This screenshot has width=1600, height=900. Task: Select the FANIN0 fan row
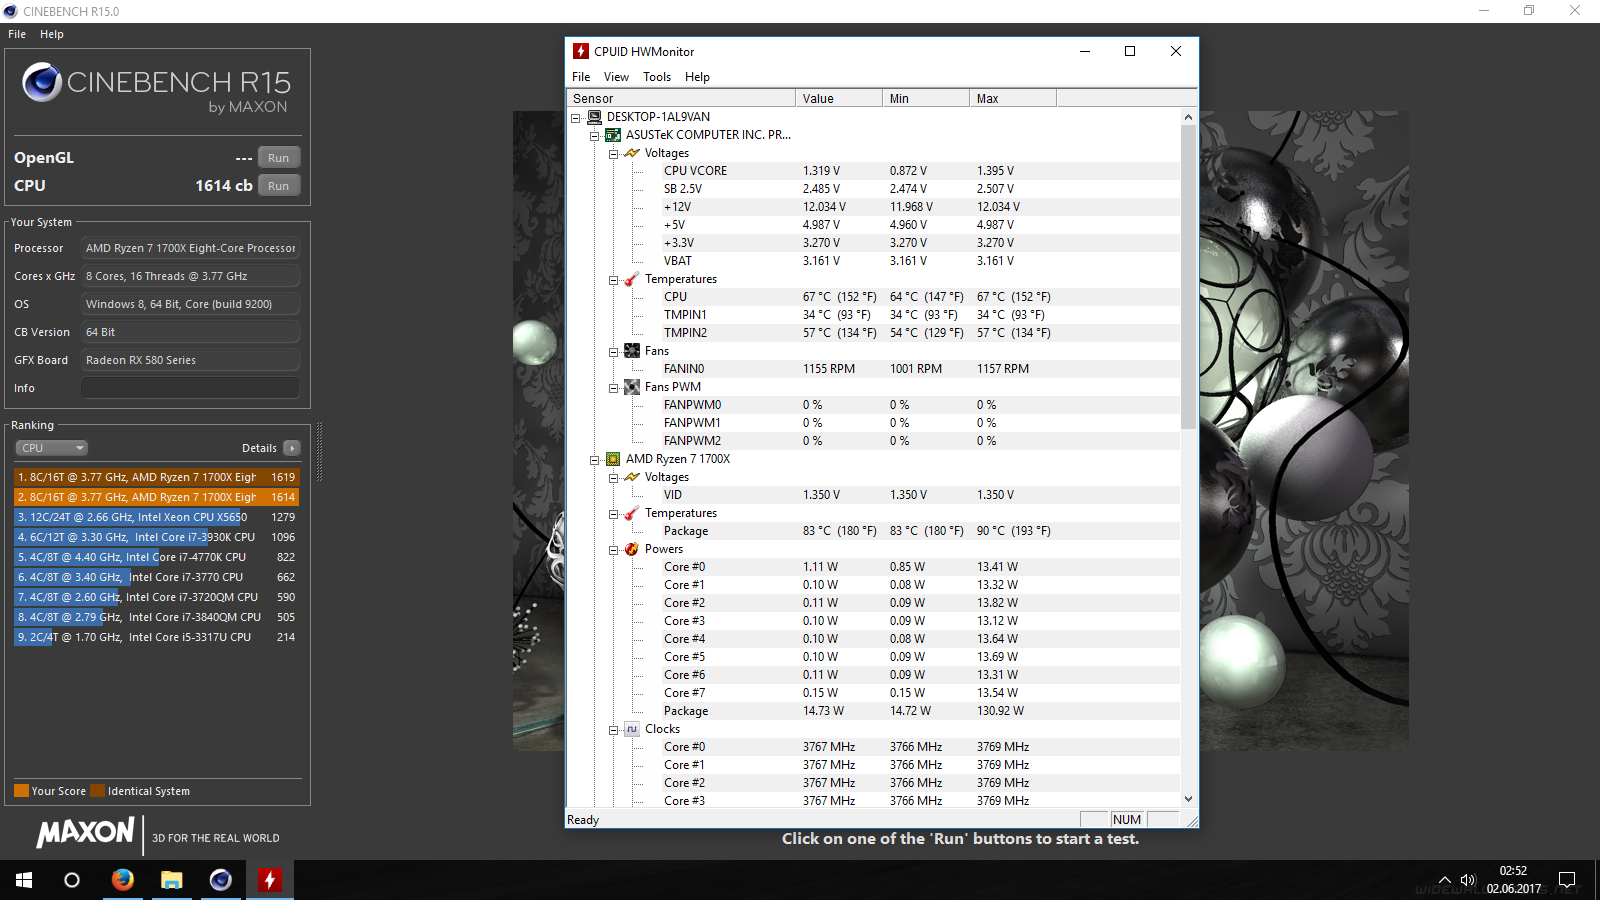point(873,369)
